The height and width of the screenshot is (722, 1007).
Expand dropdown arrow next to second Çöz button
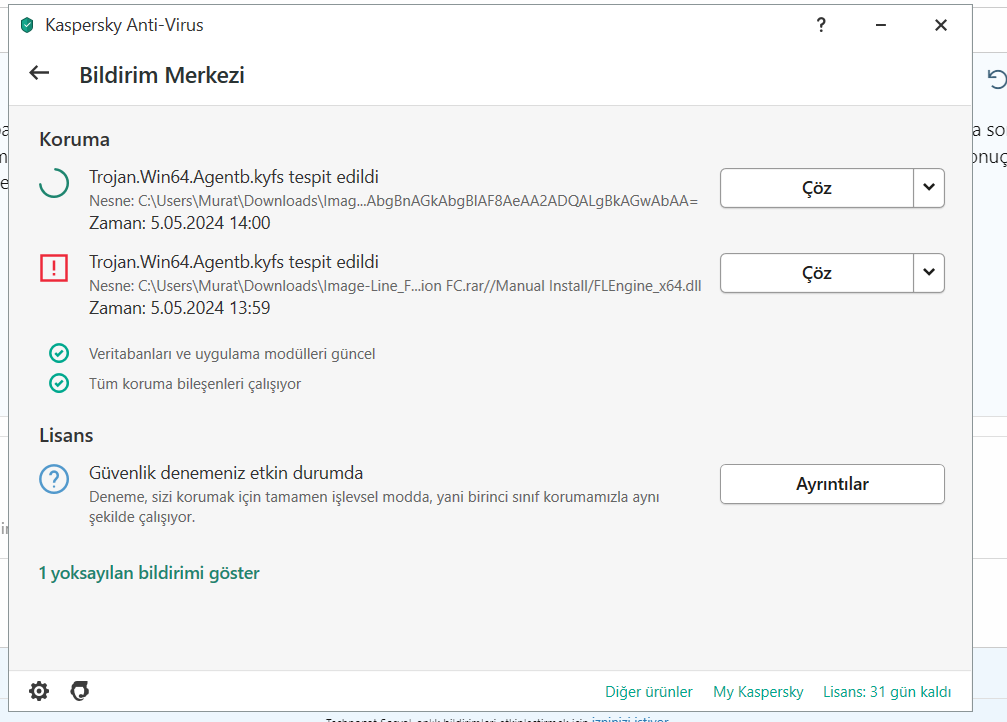(x=929, y=273)
